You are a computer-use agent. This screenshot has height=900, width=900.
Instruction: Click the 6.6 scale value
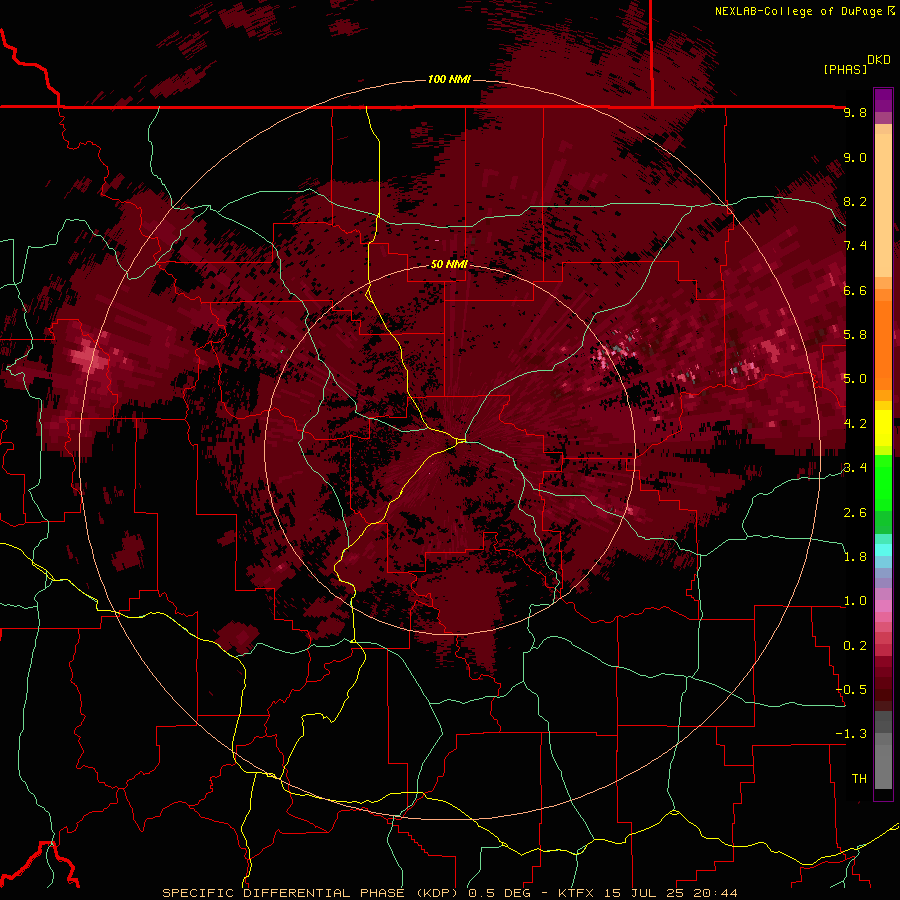click(855, 290)
